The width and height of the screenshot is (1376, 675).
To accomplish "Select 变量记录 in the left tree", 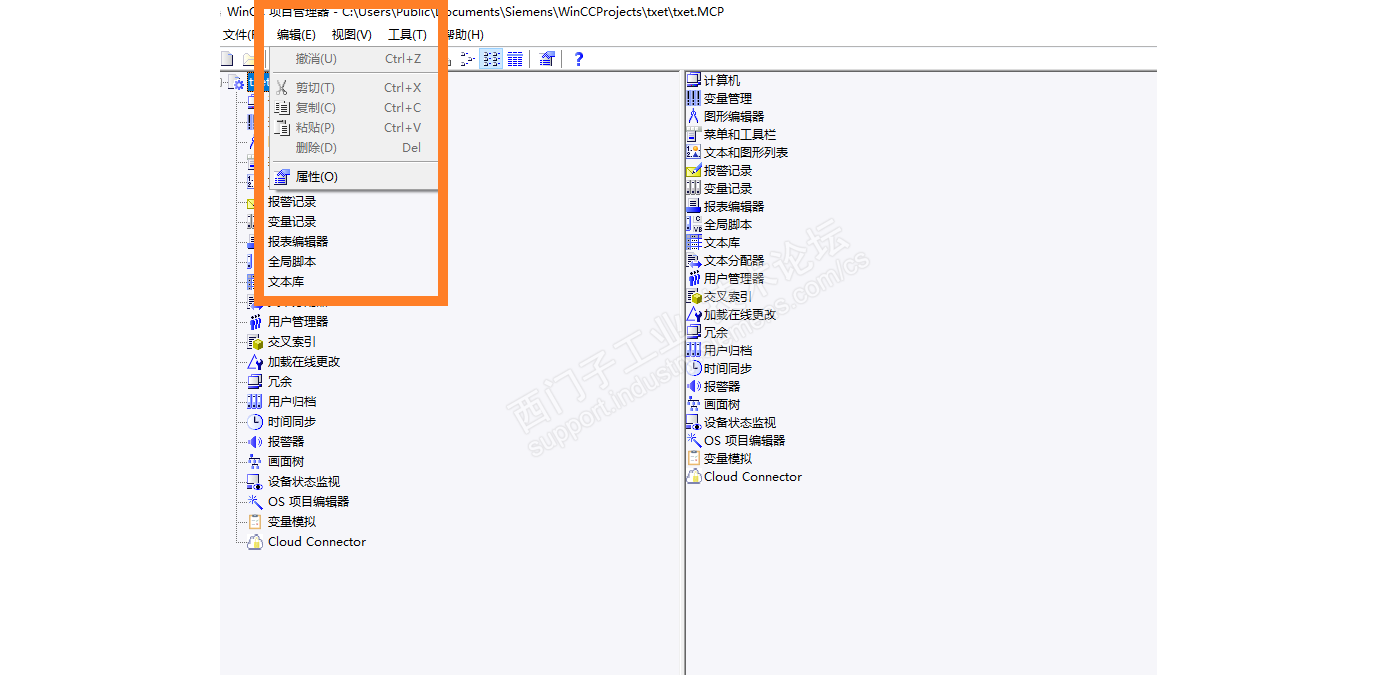I will [x=292, y=222].
